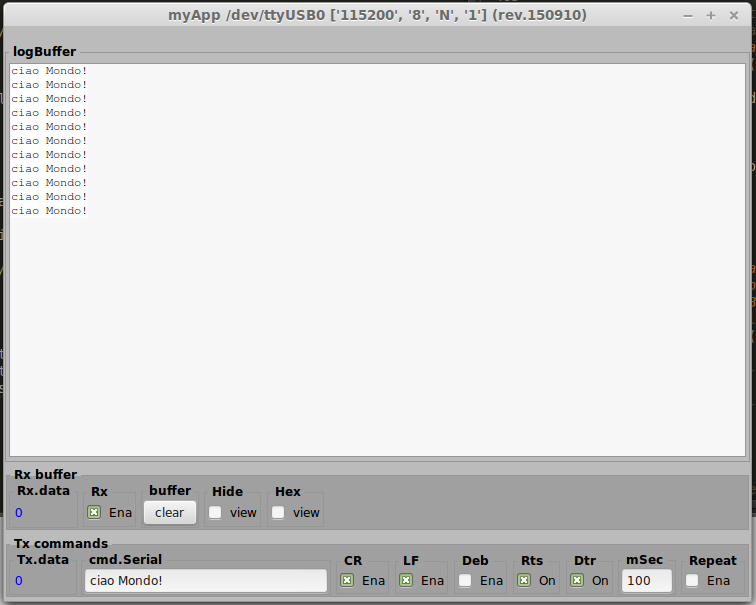Click the cmd.Serial text input field
756x605 pixels.
(x=205, y=580)
